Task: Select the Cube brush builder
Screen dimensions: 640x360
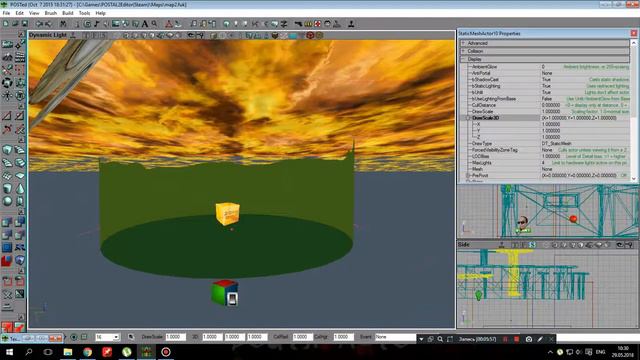Action: tap(7, 149)
